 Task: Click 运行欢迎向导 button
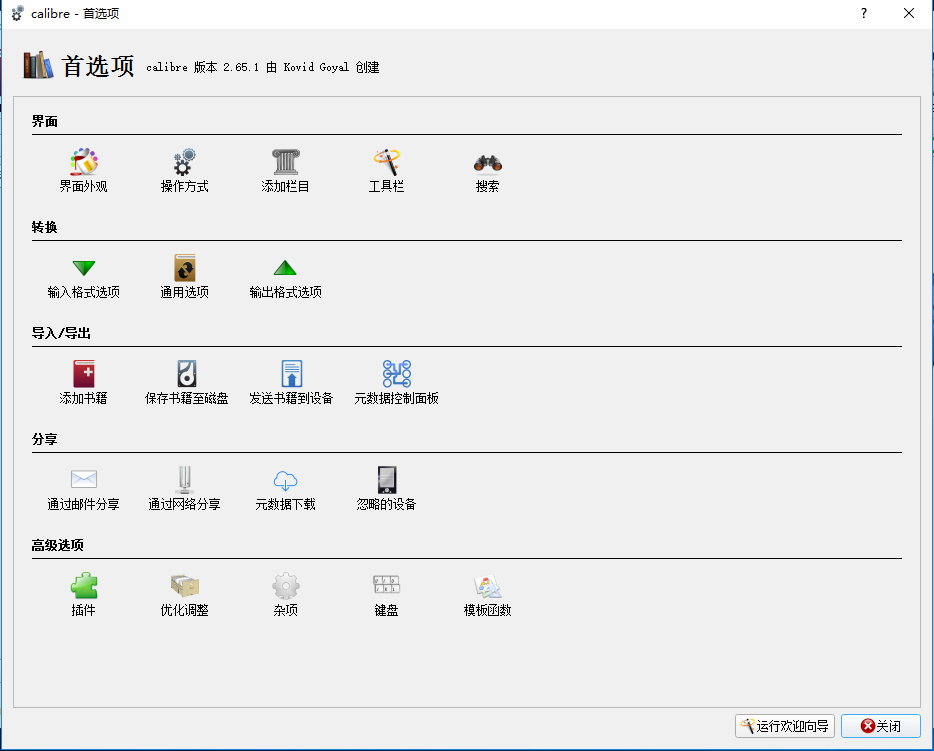(784, 726)
